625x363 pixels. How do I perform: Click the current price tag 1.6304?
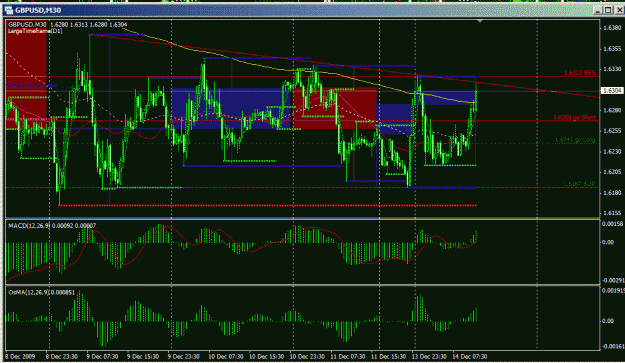(611, 91)
